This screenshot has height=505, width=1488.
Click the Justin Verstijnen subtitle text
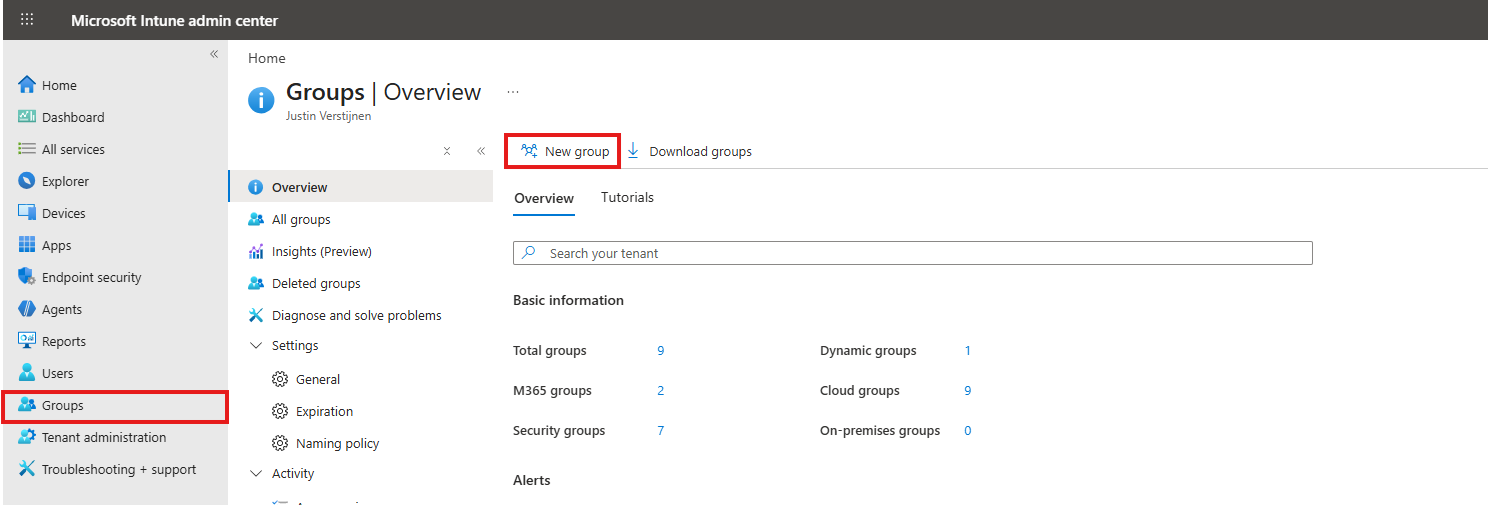click(328, 116)
